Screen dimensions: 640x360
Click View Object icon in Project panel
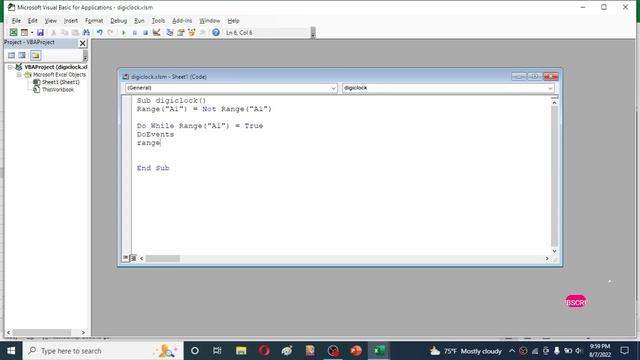pos(22,55)
